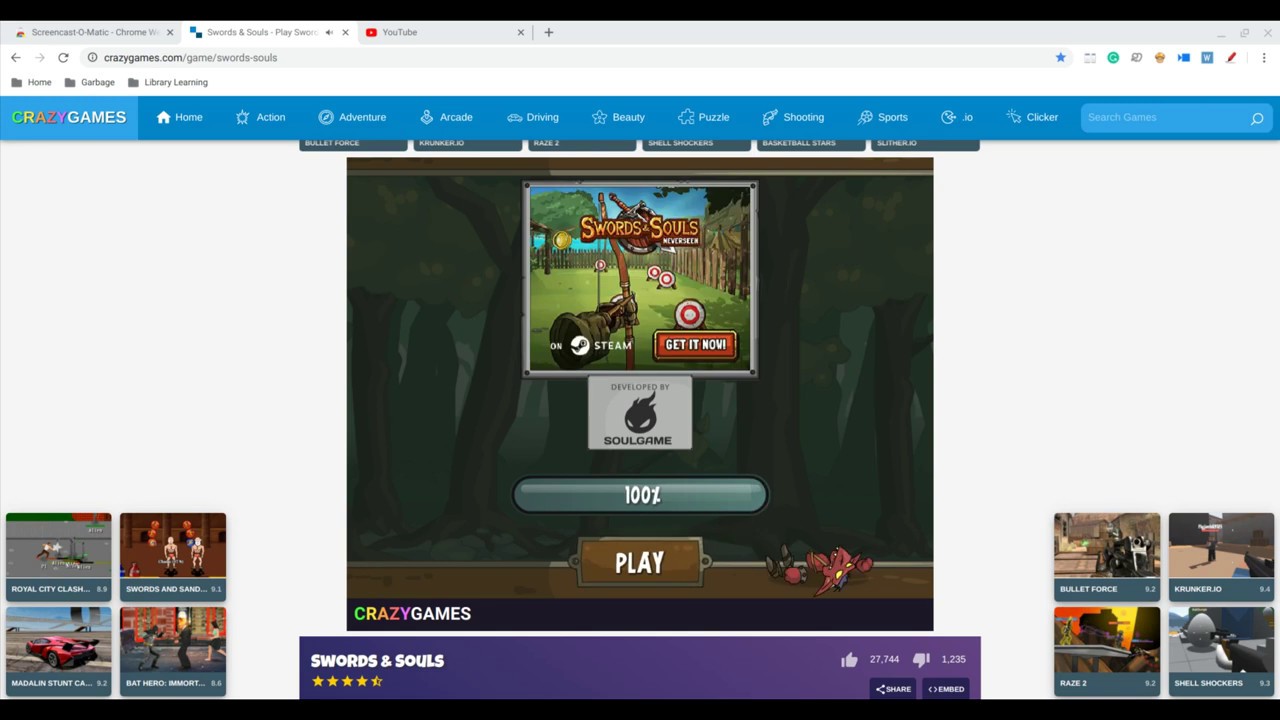
Task: Click the red pen extension icon
Action: coord(1231,58)
